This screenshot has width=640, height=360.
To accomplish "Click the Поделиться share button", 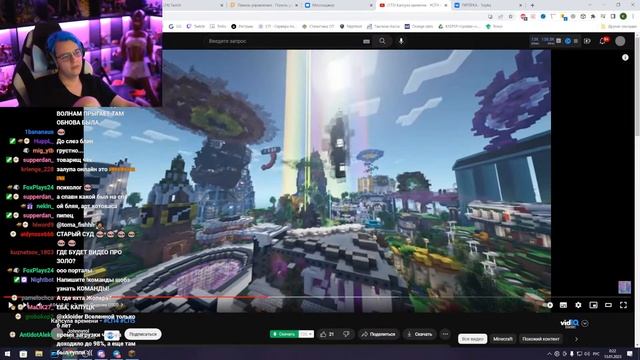I will [378, 334].
